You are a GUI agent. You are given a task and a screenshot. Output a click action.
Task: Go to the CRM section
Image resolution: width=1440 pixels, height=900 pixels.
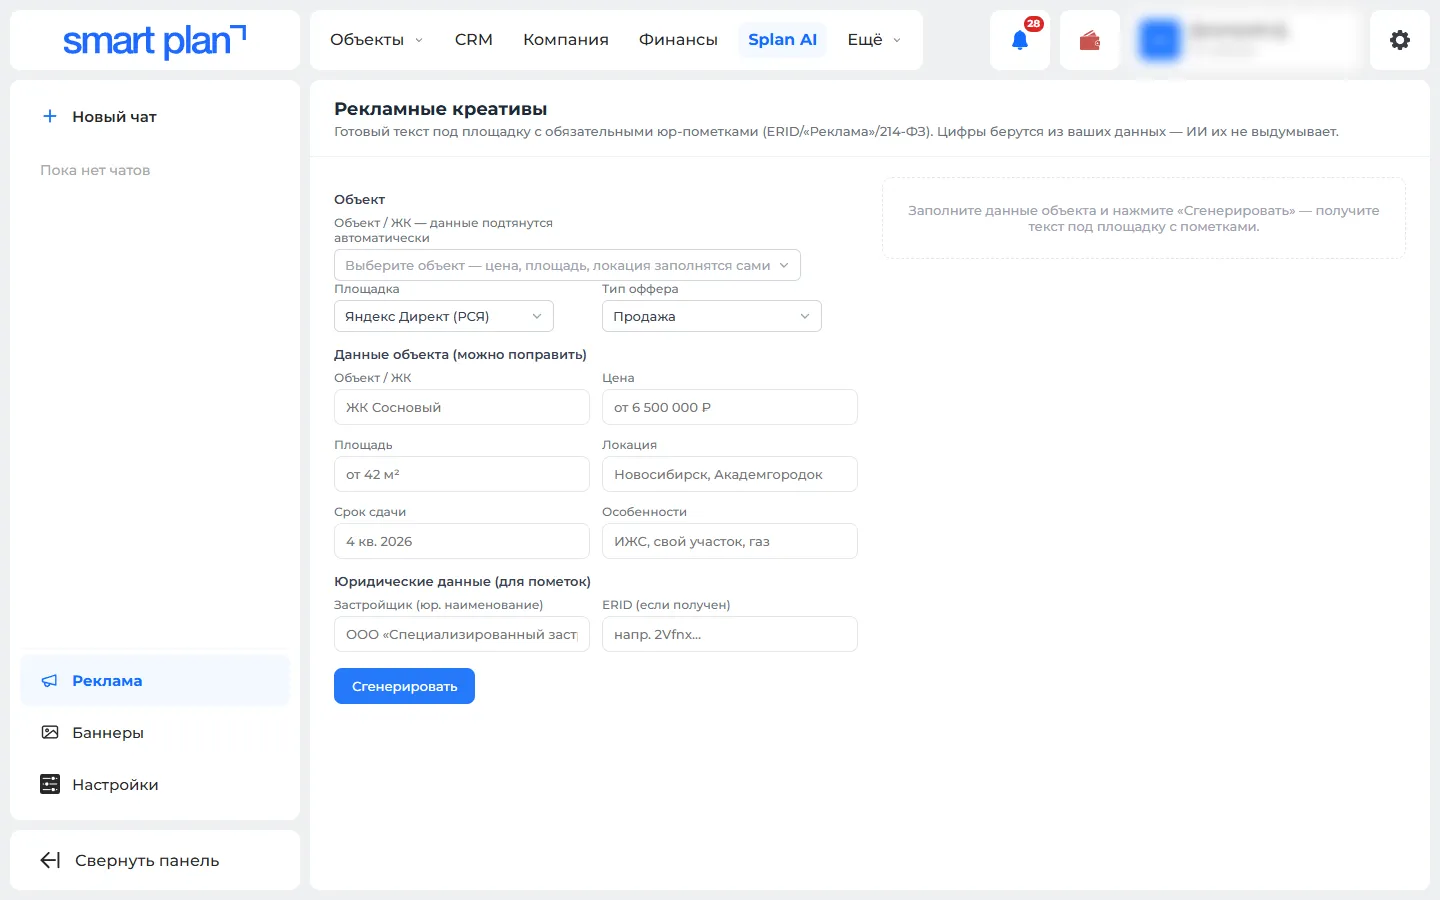474,40
